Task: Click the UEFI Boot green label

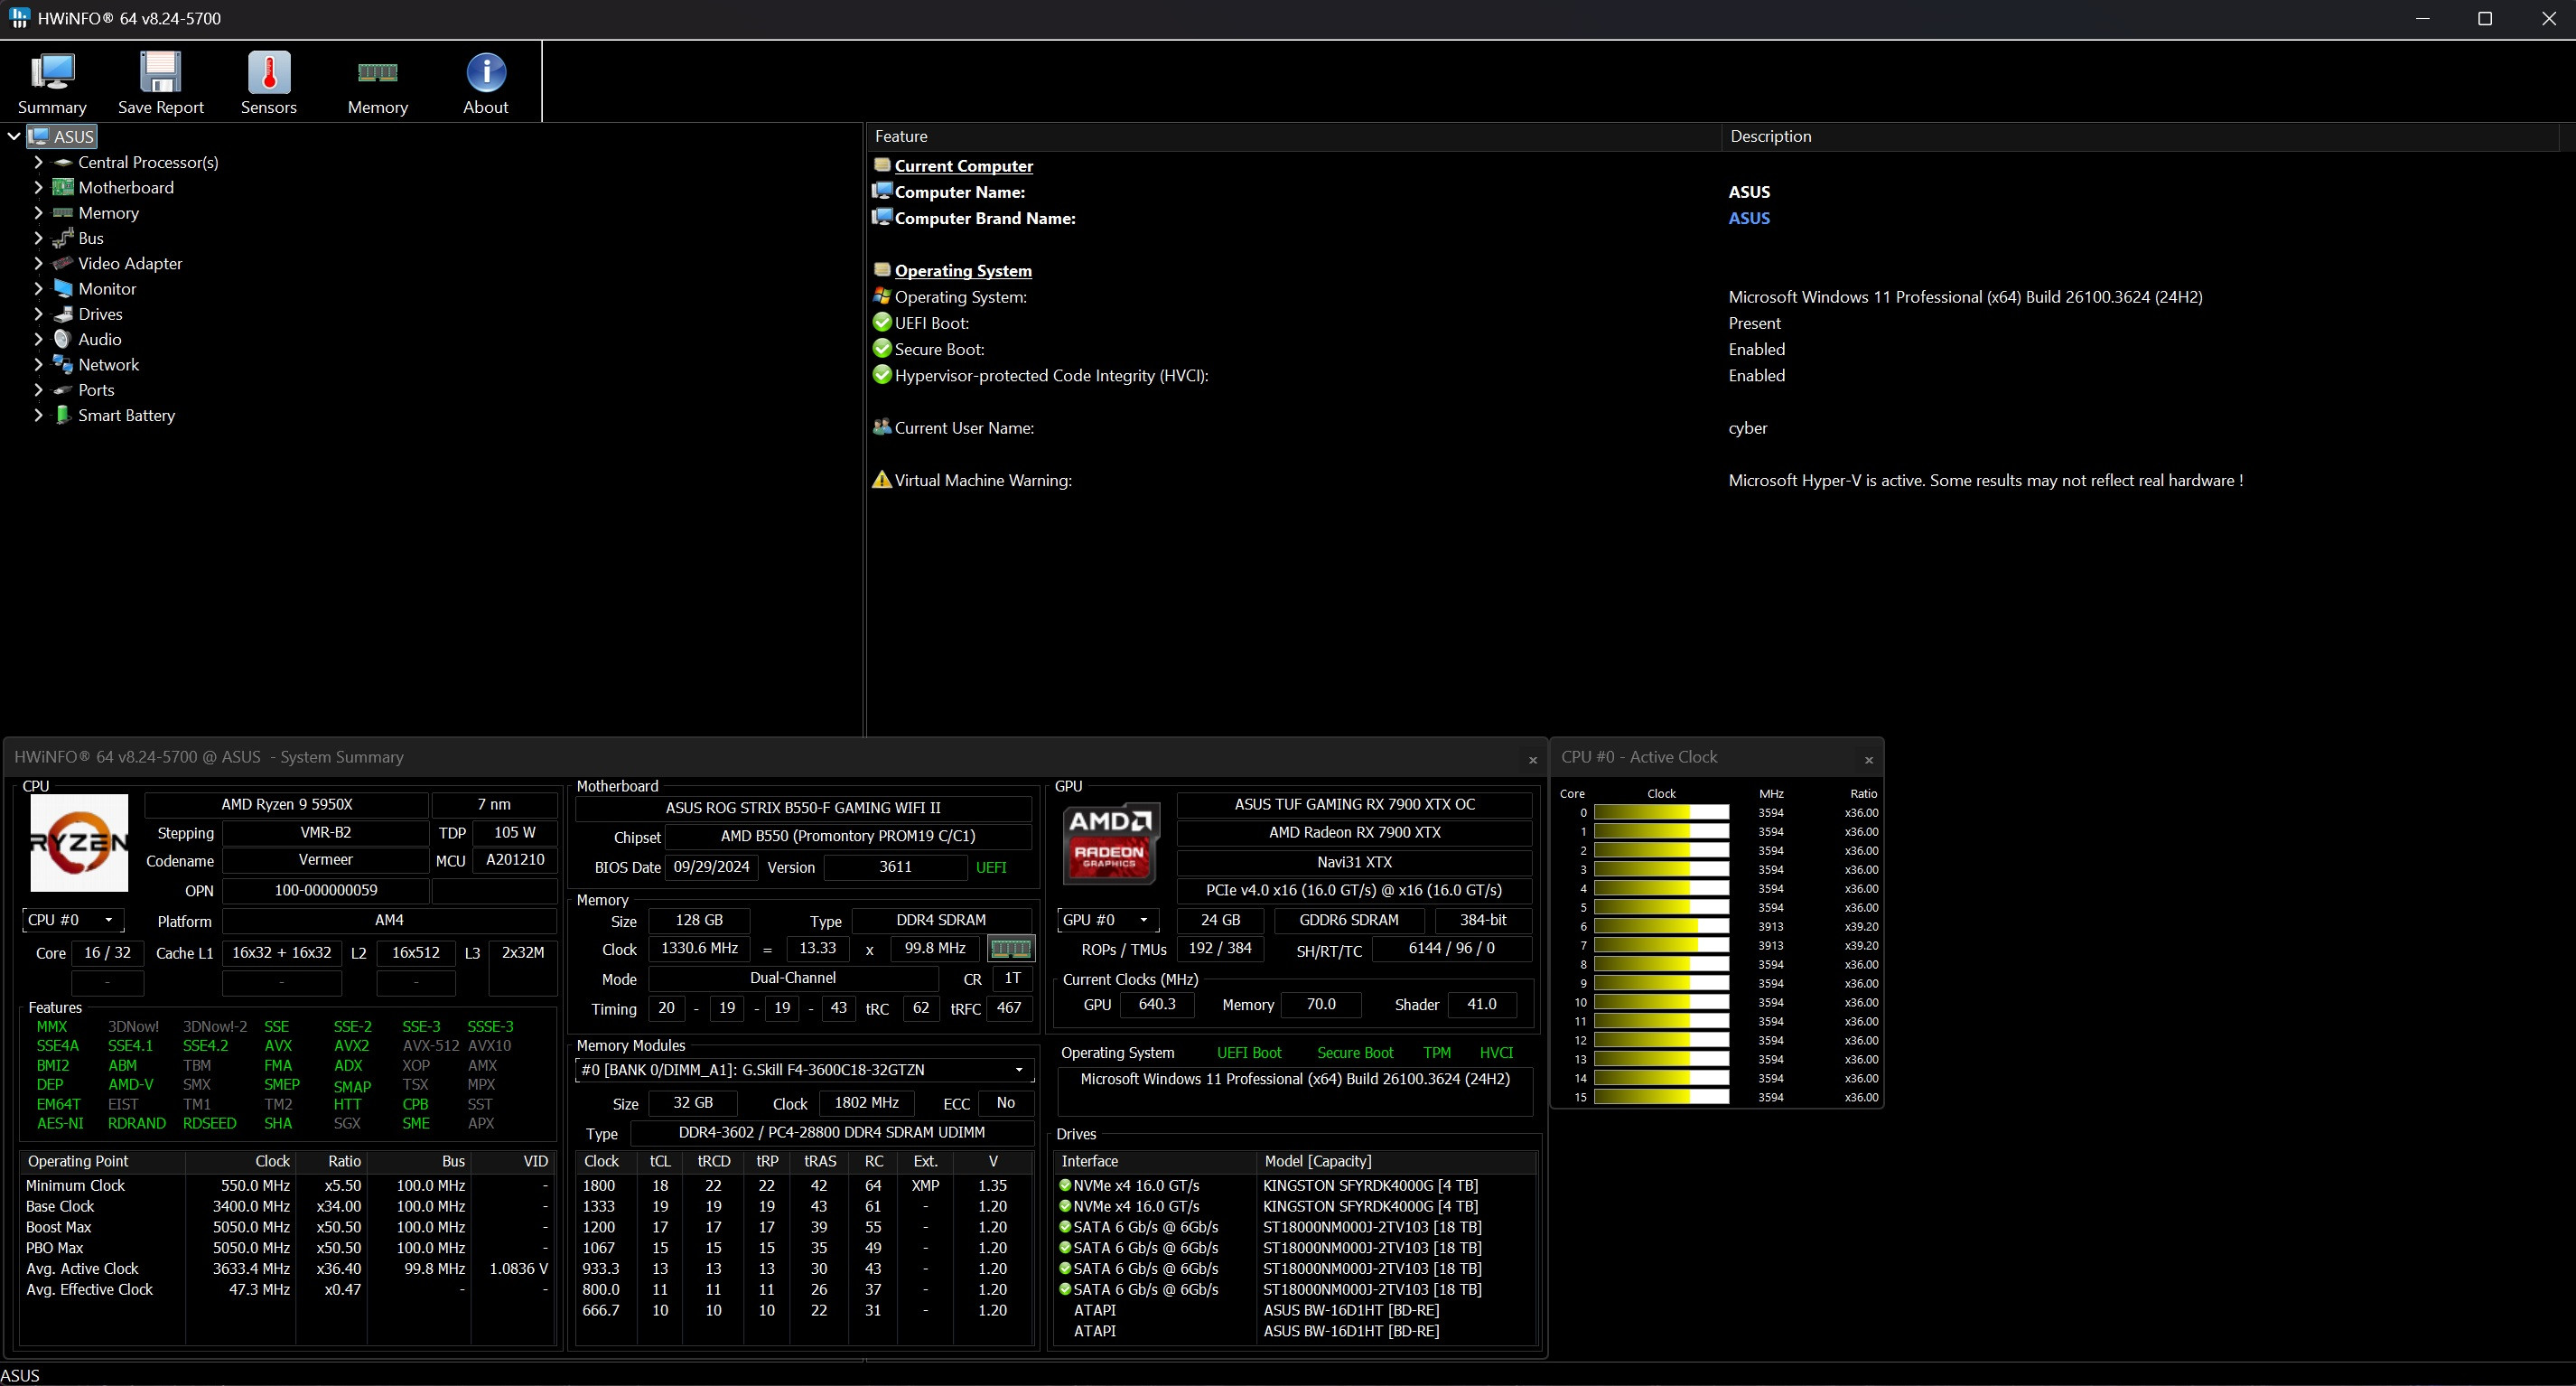Action: [x=1249, y=1053]
